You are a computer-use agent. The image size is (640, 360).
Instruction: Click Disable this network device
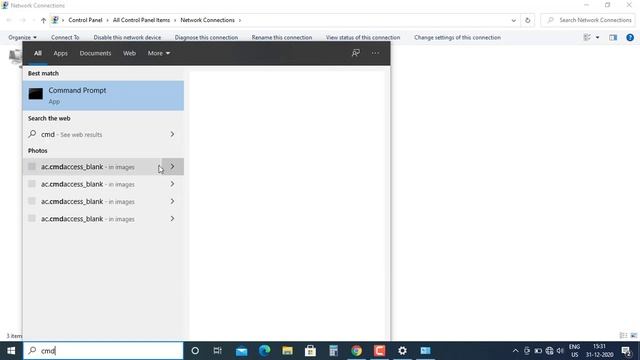[127, 38]
